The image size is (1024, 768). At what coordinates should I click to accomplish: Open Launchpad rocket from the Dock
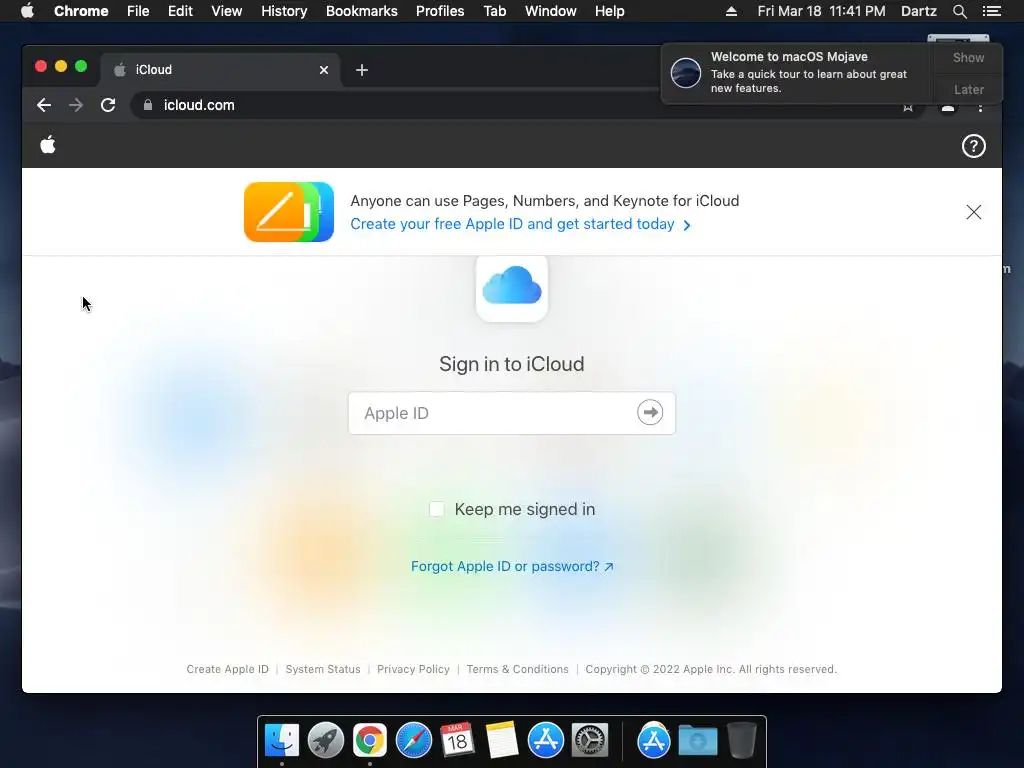click(x=326, y=741)
